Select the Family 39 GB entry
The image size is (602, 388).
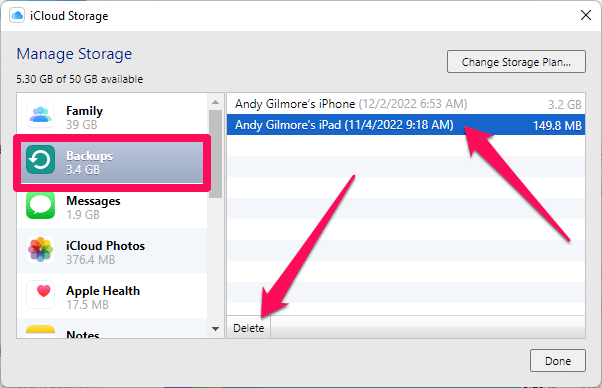coord(112,116)
